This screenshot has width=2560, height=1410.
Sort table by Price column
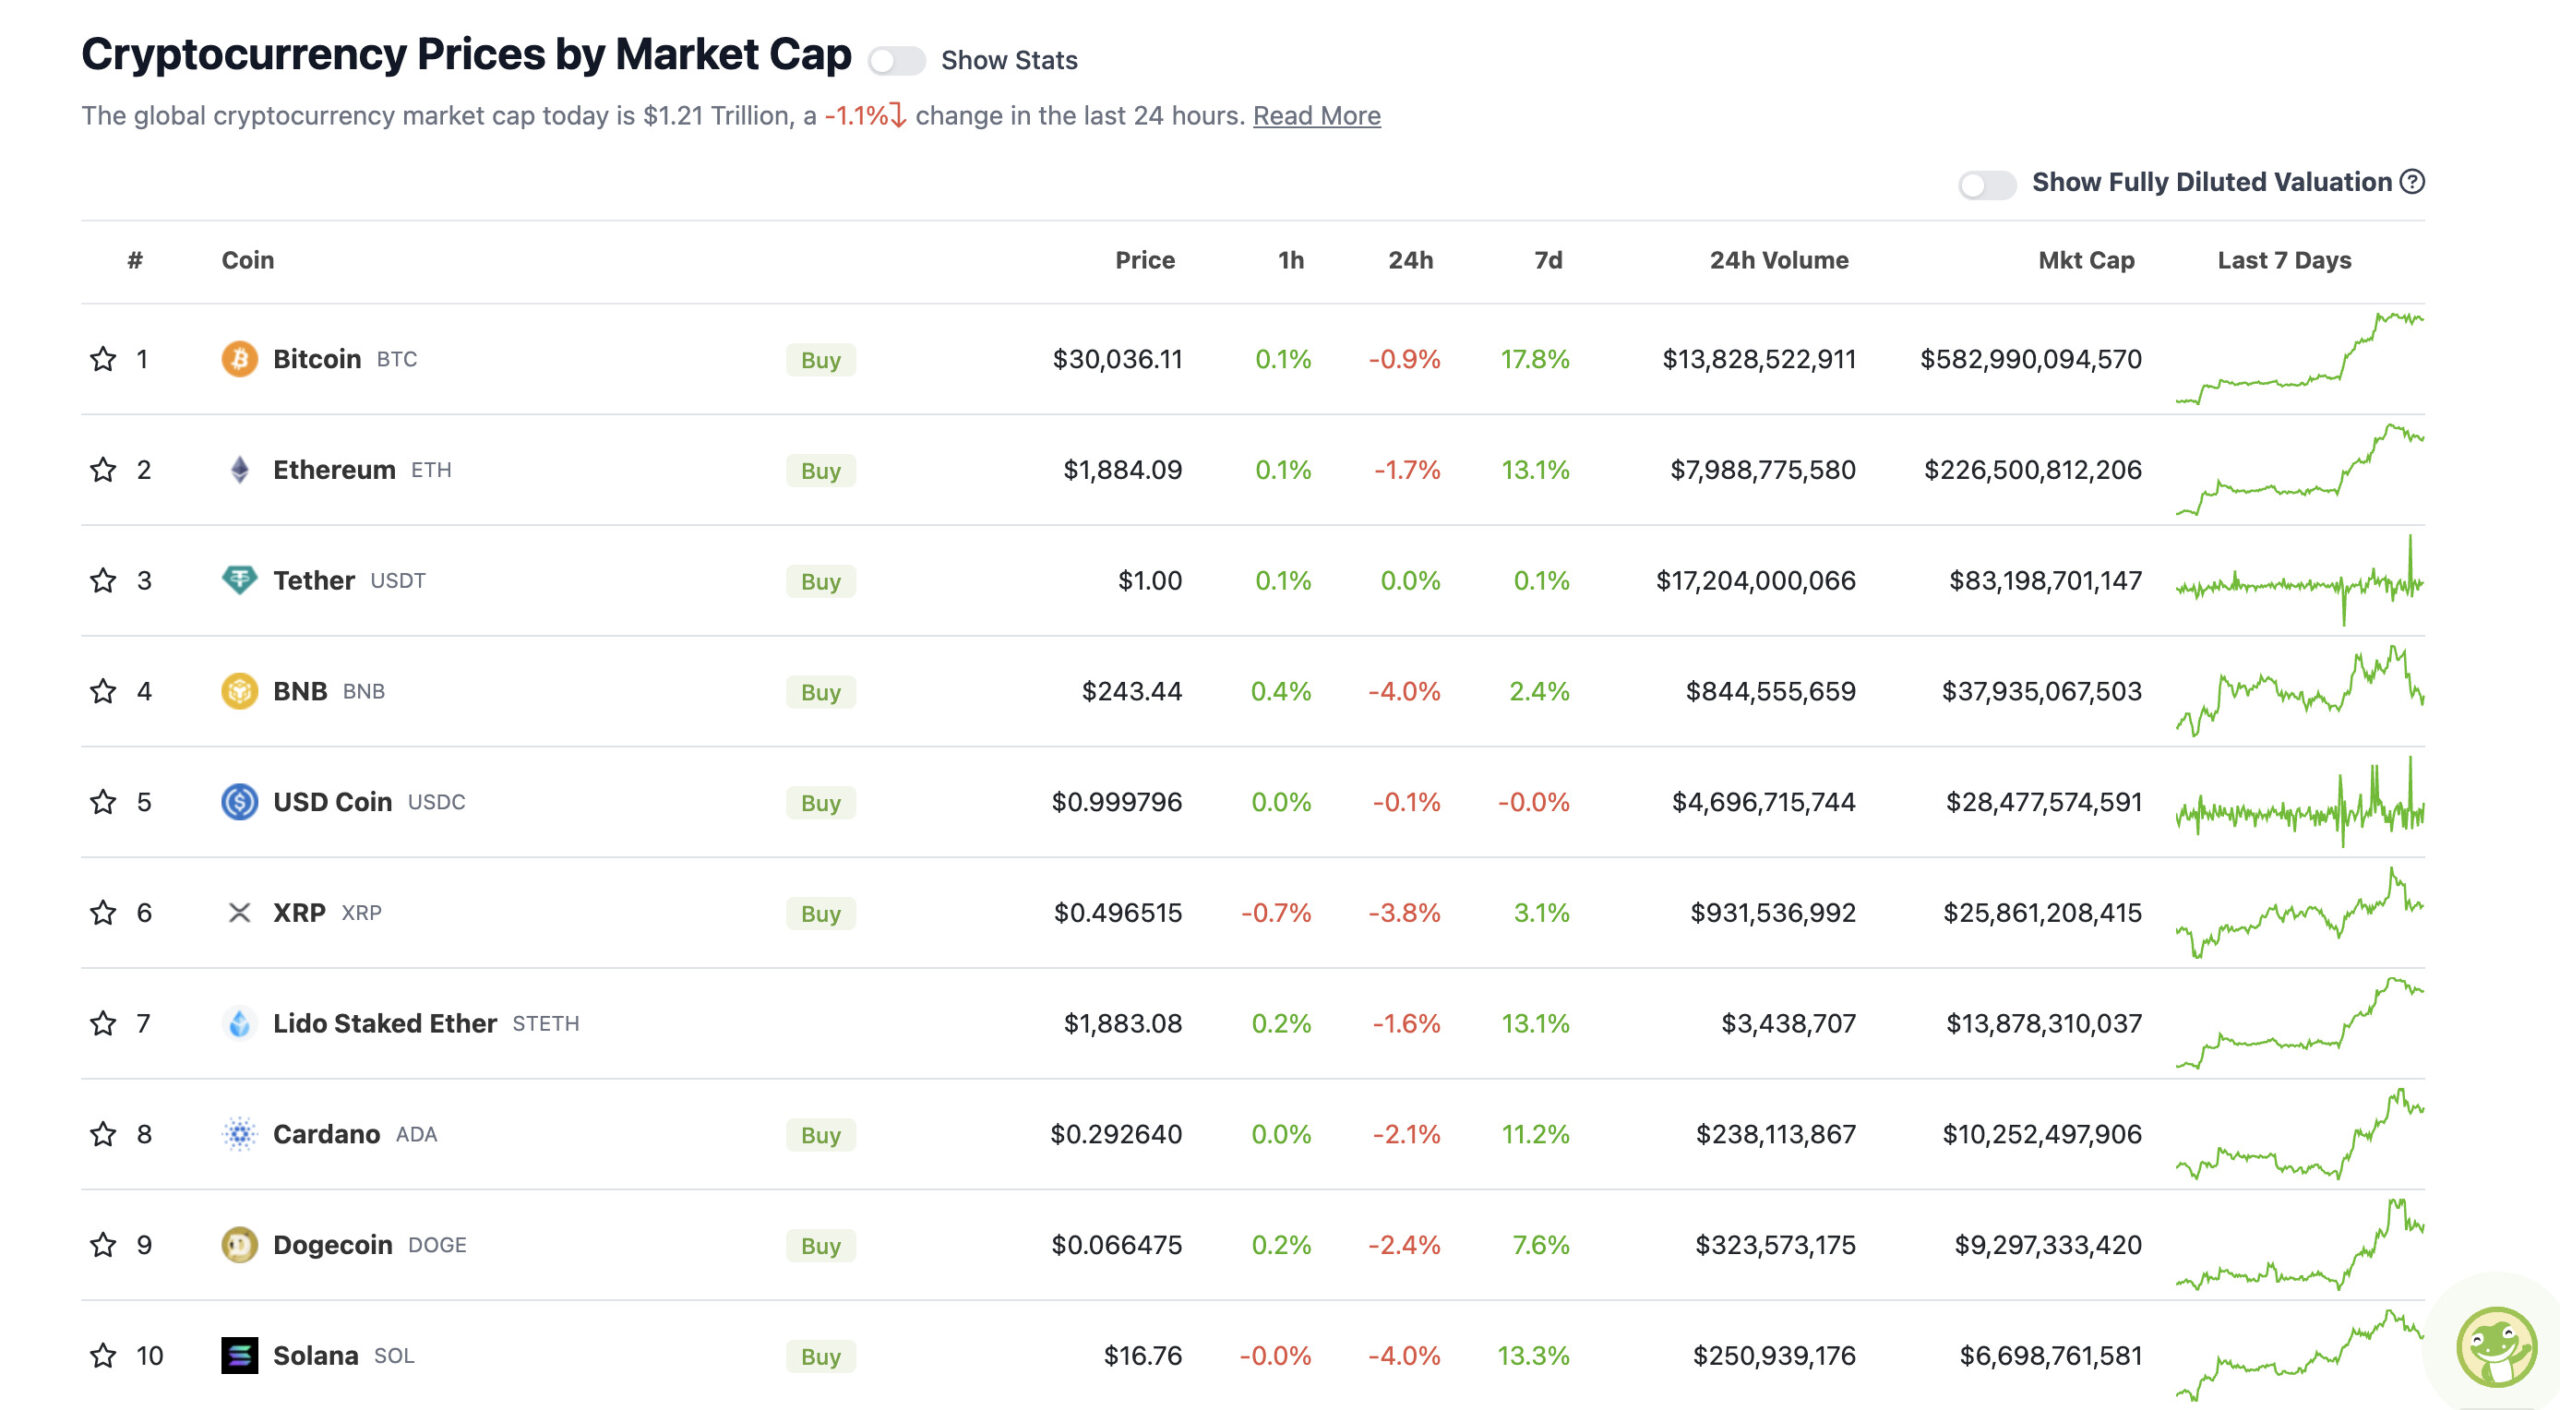click(x=1145, y=261)
